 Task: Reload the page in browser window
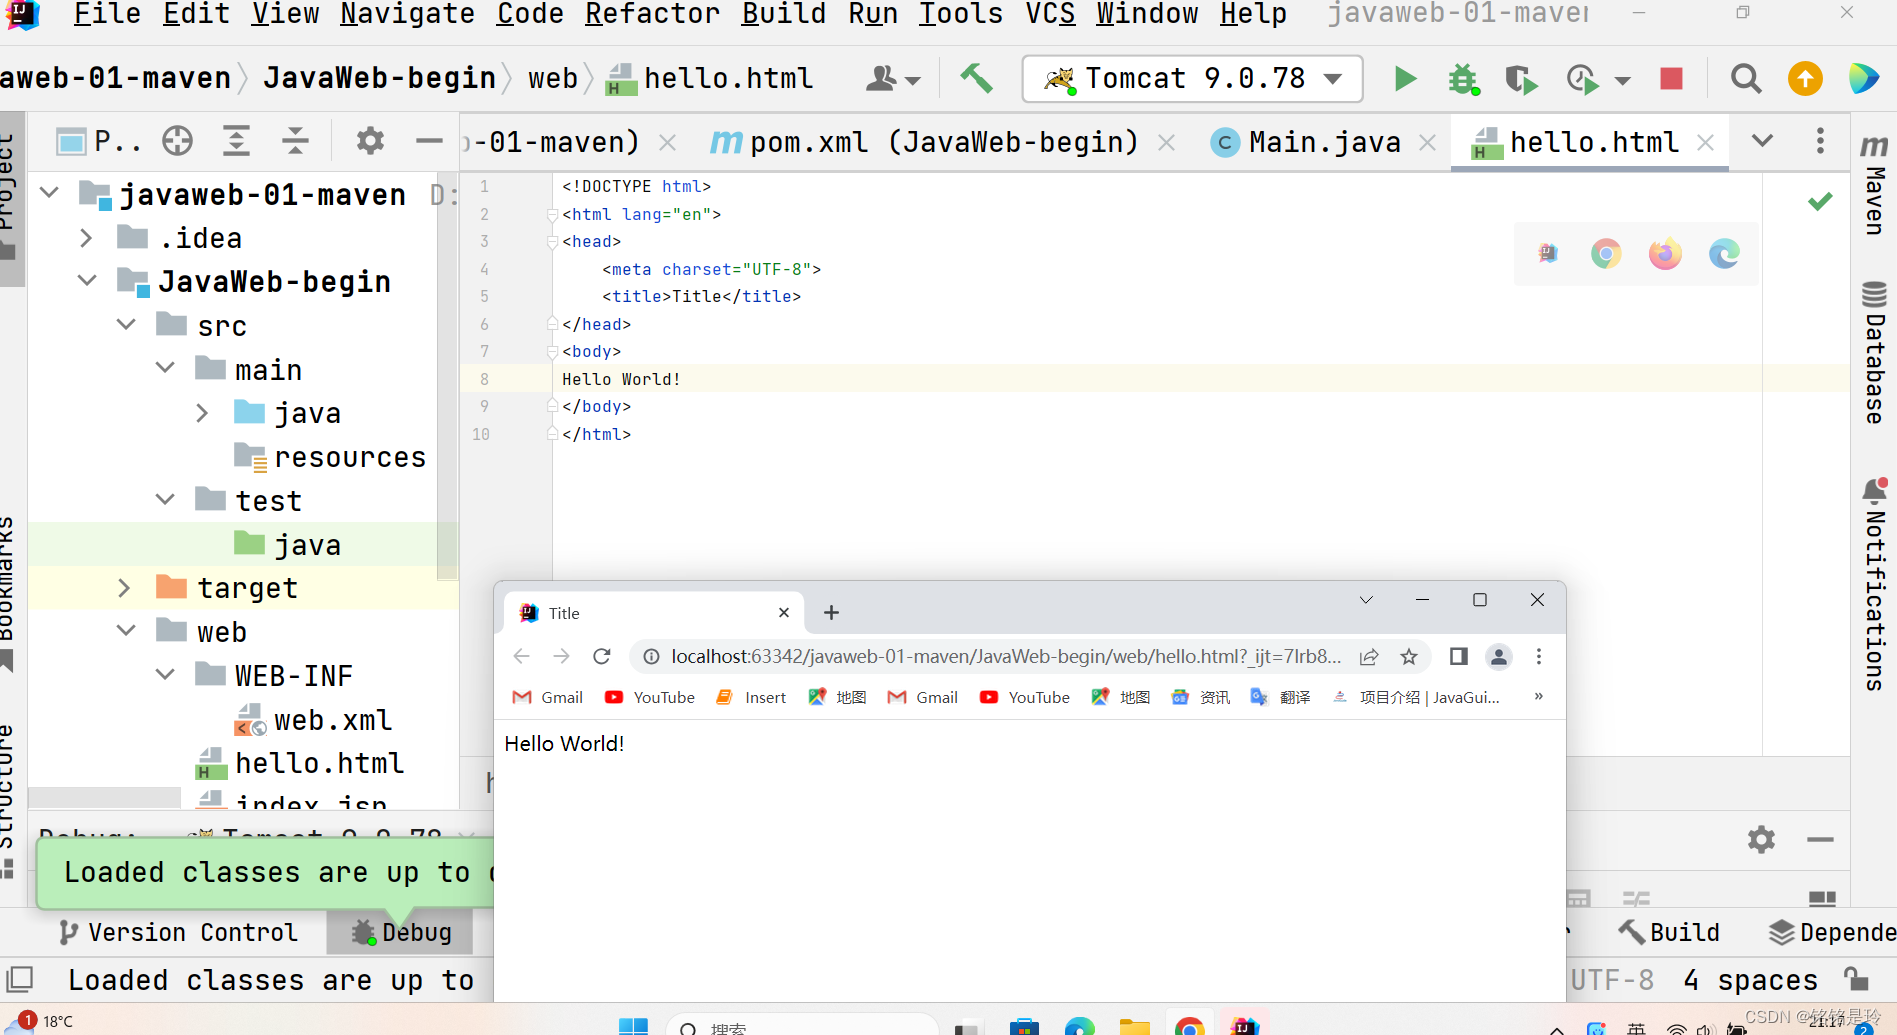pos(601,656)
